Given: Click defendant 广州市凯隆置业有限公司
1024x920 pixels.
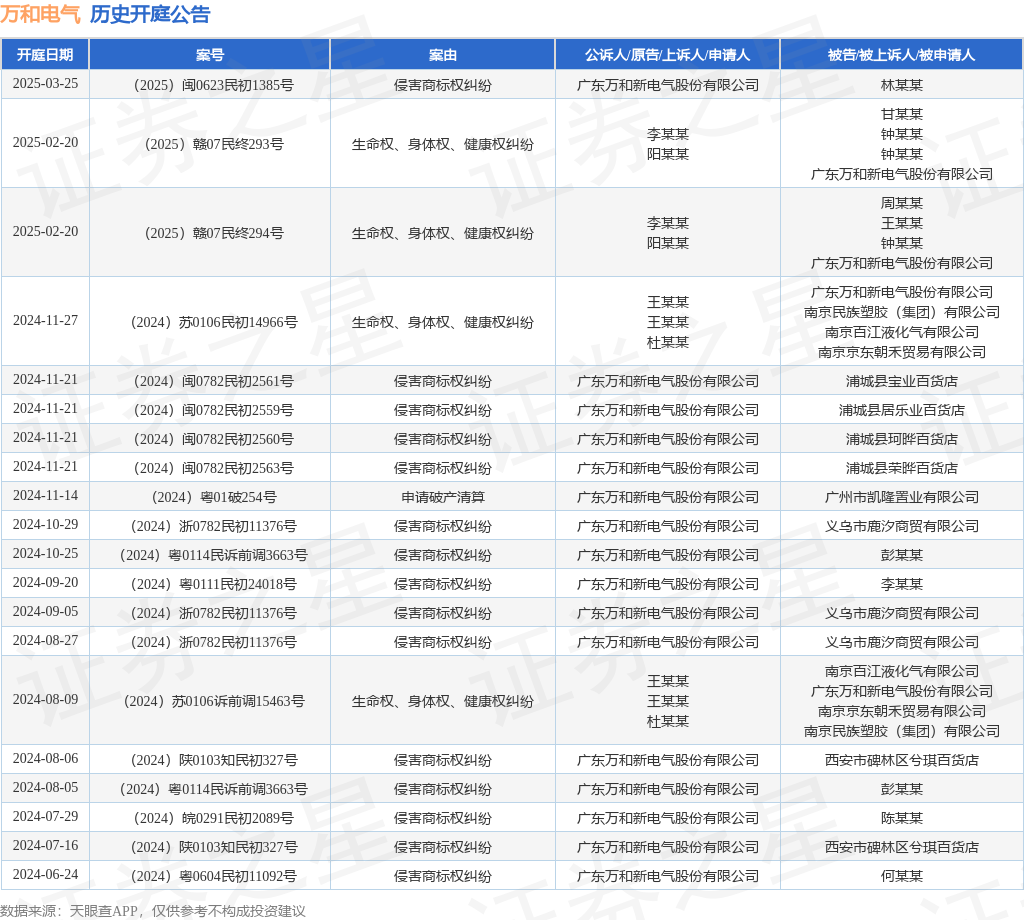Looking at the screenshot, I should [x=902, y=497].
